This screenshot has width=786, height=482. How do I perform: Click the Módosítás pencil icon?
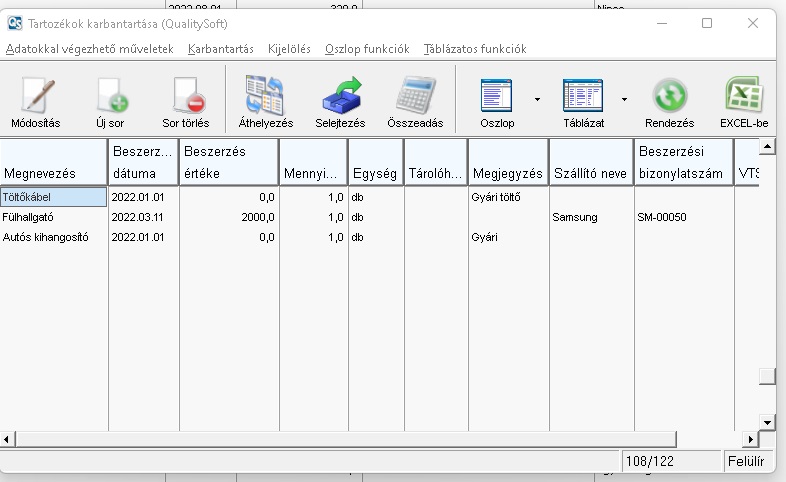tap(35, 98)
